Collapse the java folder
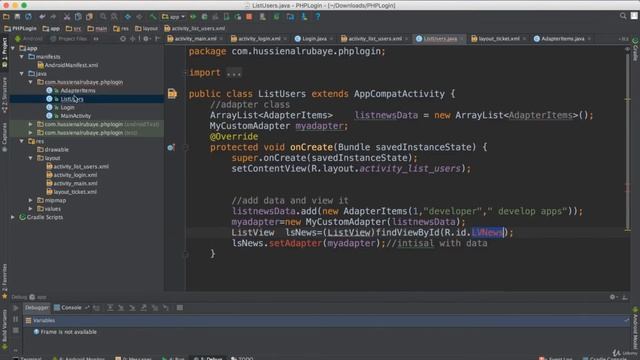This screenshot has width=640, height=360. click(x=22, y=73)
